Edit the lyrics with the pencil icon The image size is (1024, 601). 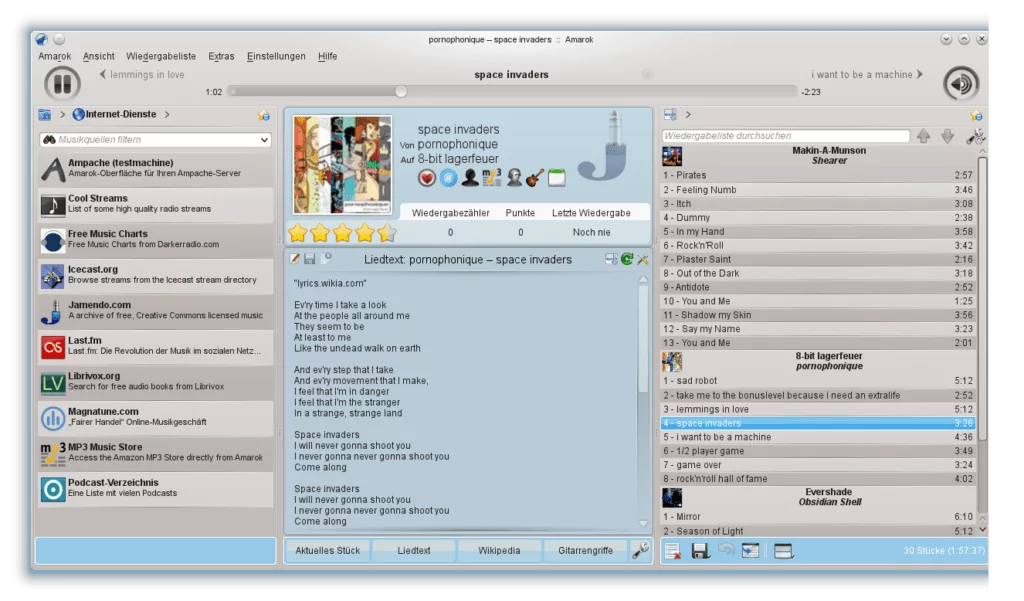pyautogui.click(x=295, y=259)
